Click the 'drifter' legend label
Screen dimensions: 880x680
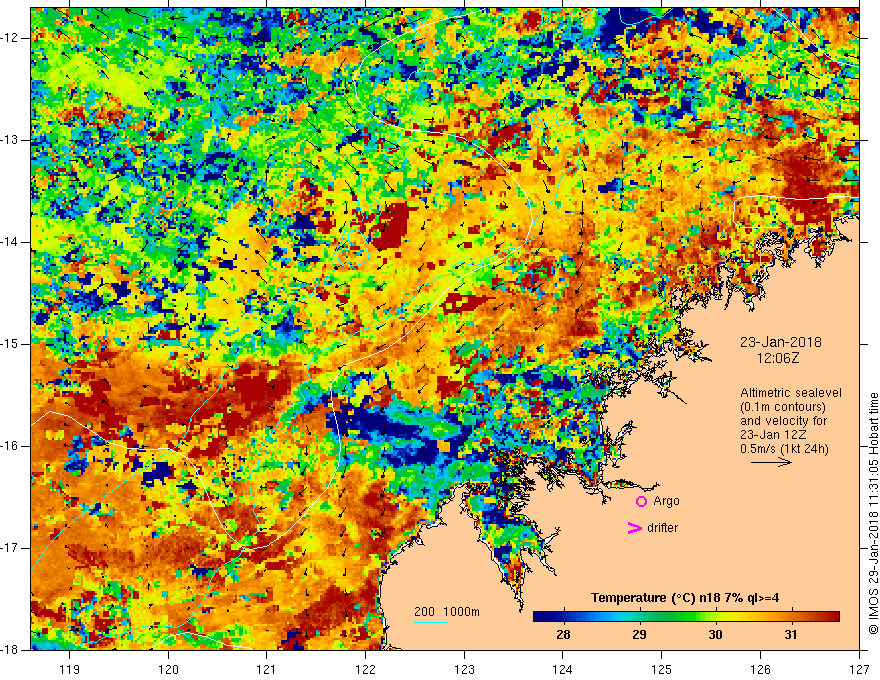pos(662,528)
